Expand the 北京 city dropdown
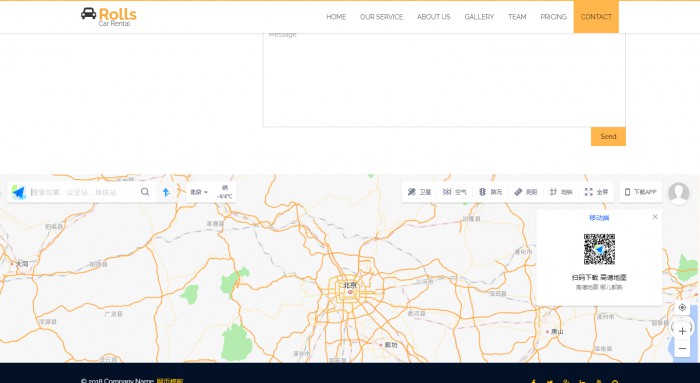Viewport: 700px width, 383px height. tap(199, 192)
